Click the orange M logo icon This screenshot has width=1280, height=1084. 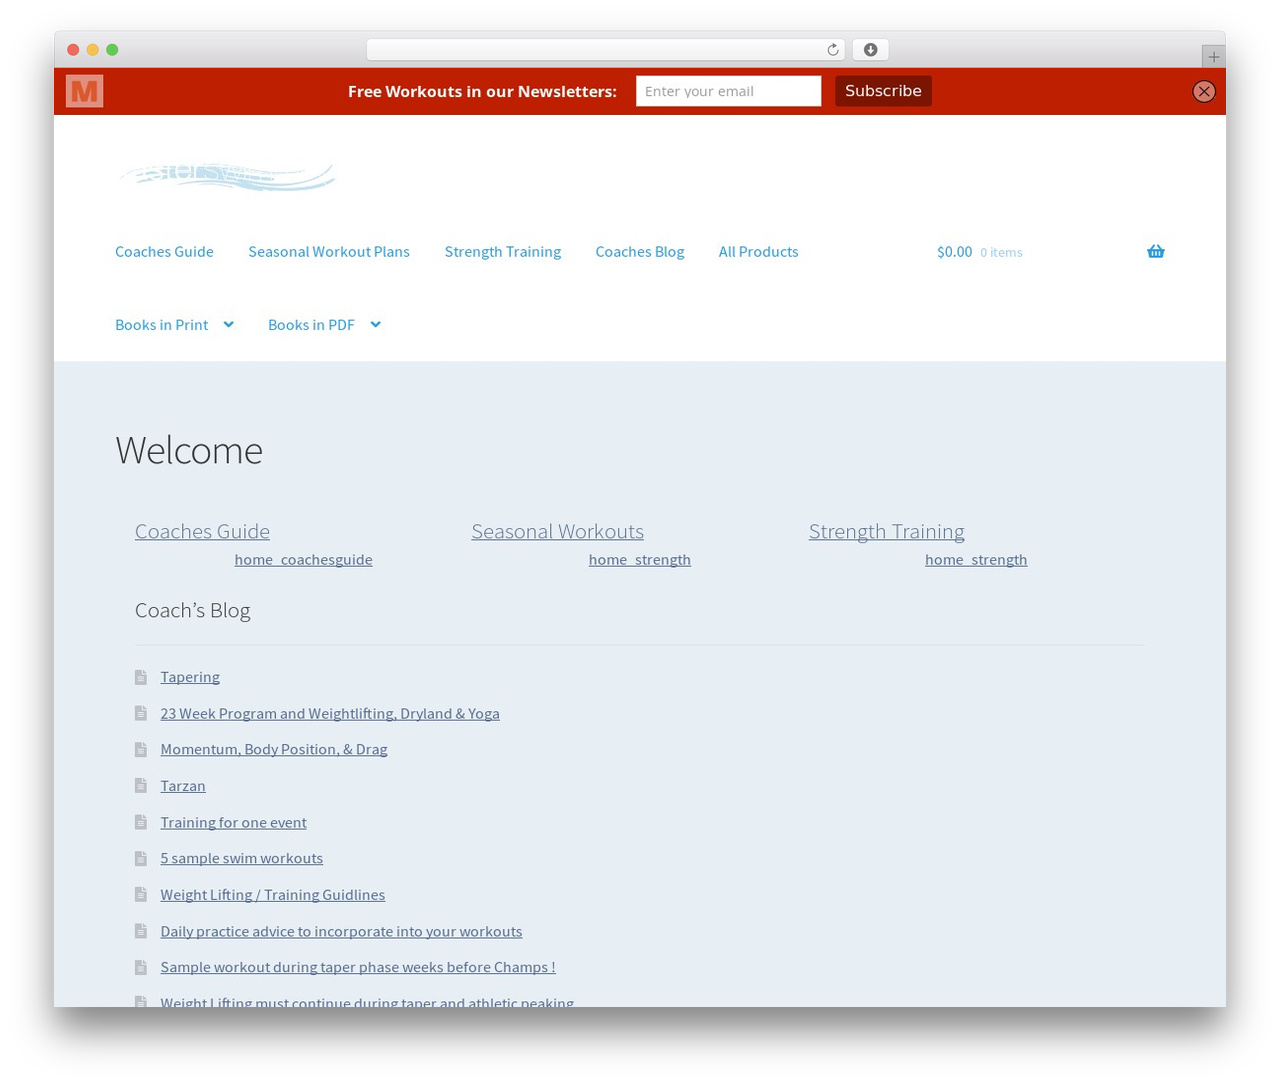(84, 91)
